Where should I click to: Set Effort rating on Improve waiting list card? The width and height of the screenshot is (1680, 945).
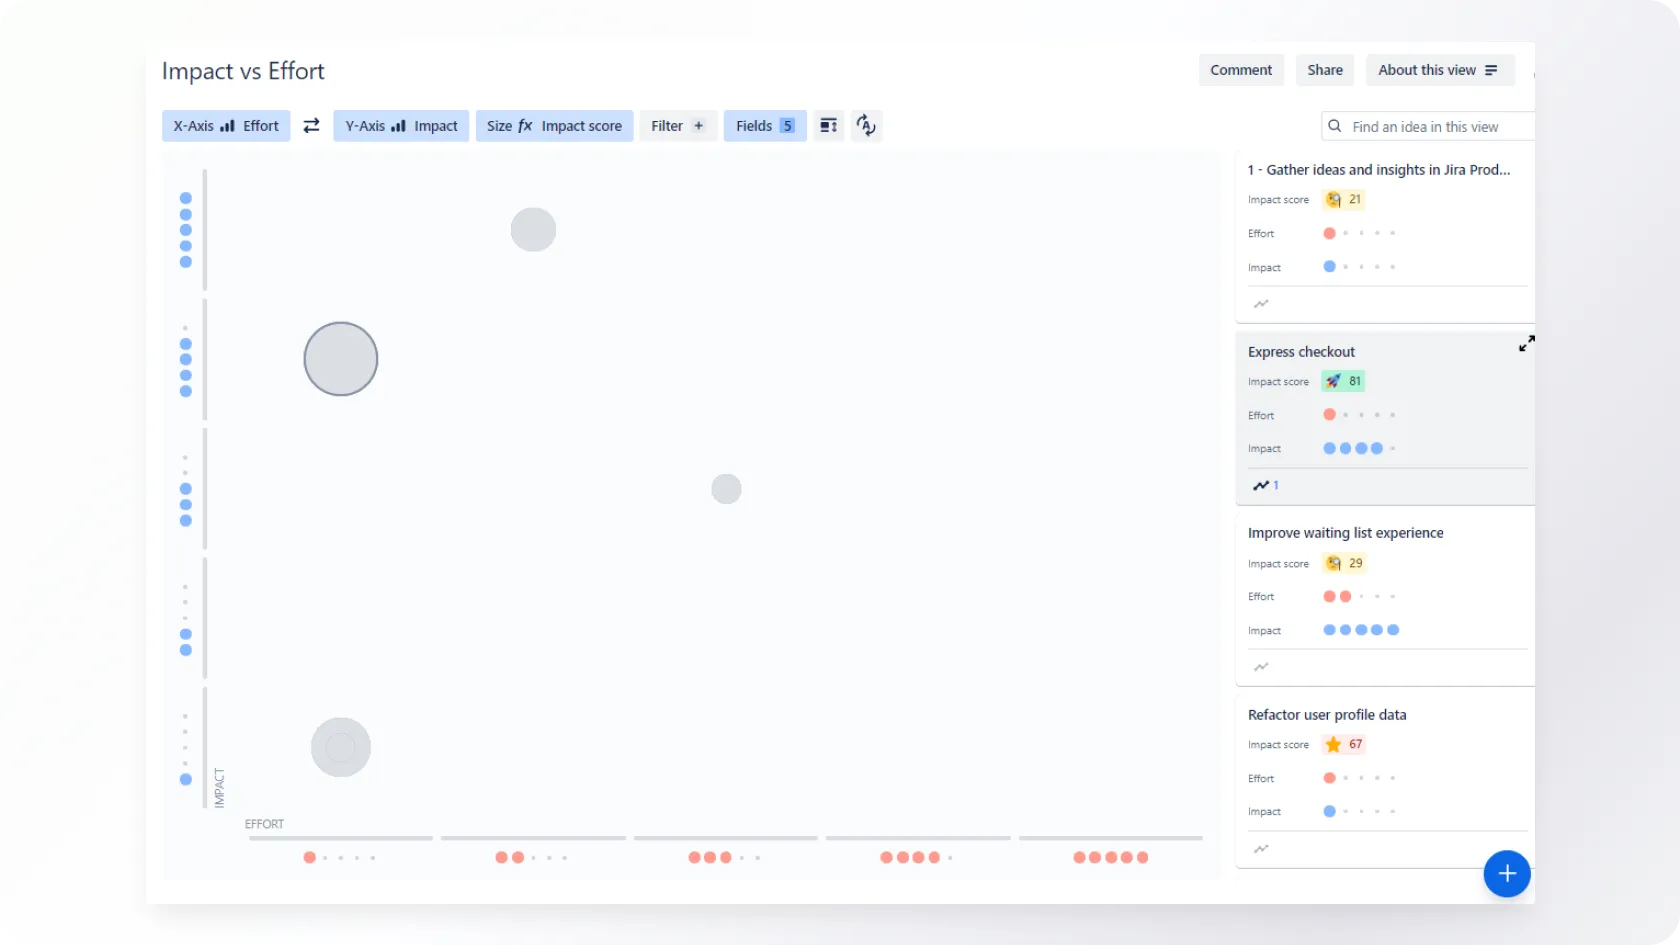click(x=1360, y=597)
